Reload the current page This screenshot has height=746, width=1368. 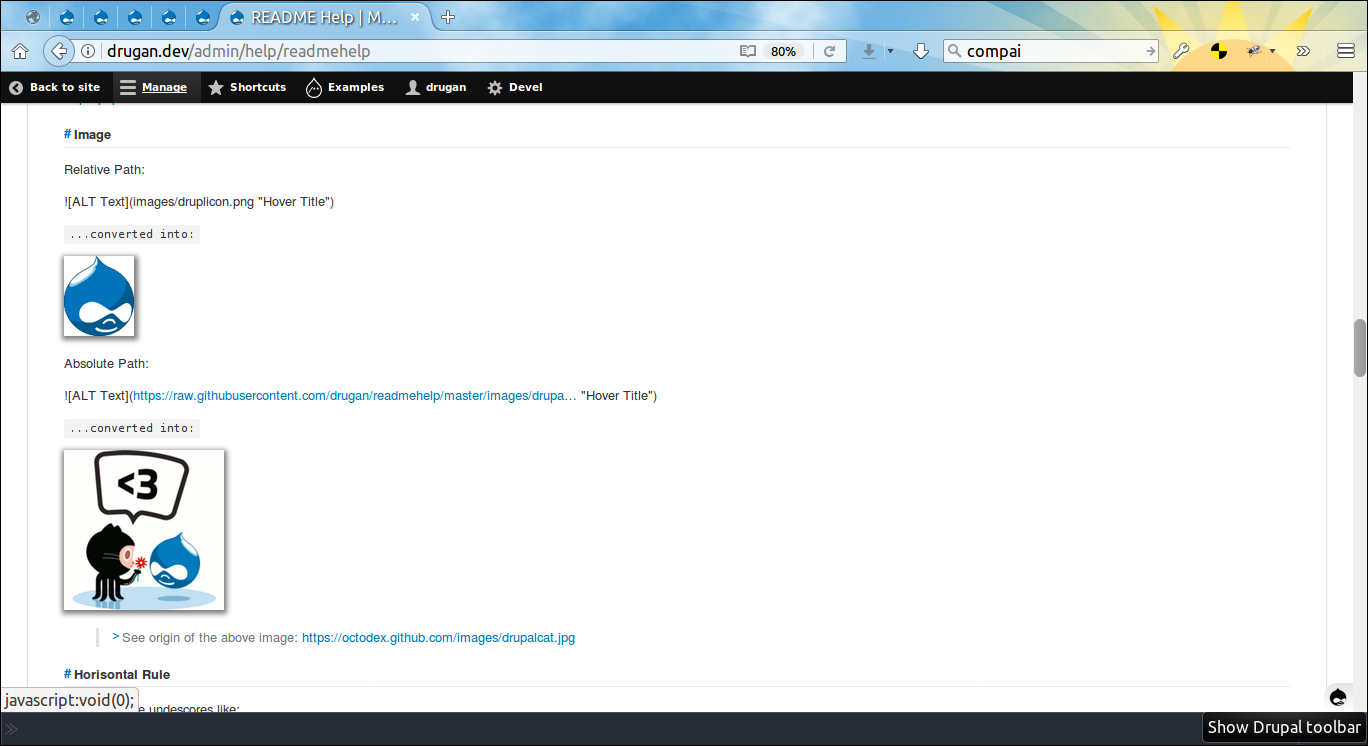click(829, 51)
